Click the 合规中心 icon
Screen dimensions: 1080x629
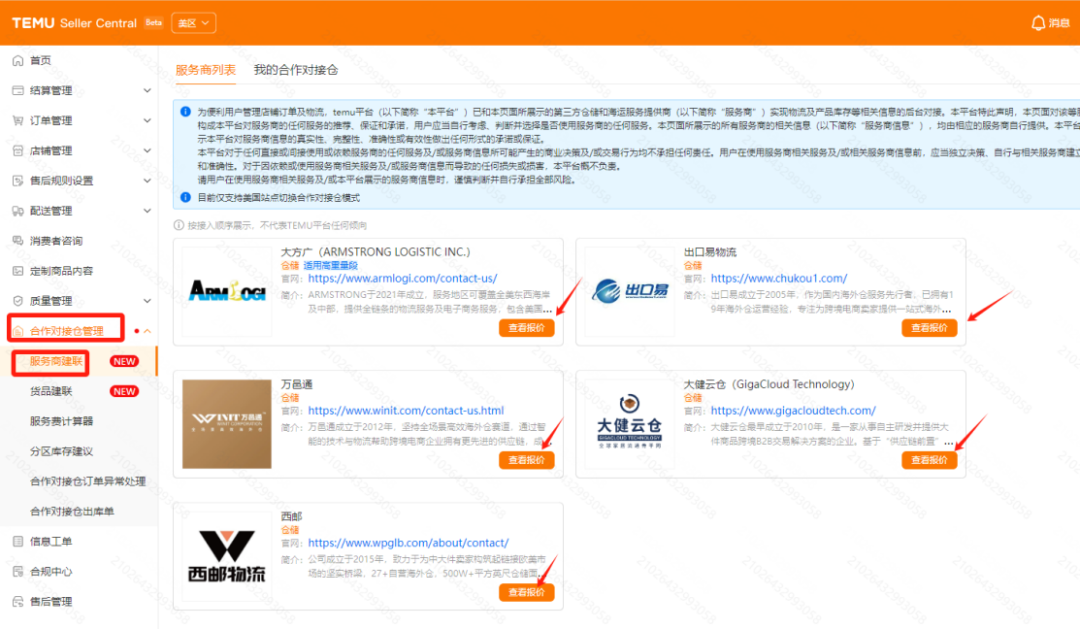tap(18, 571)
